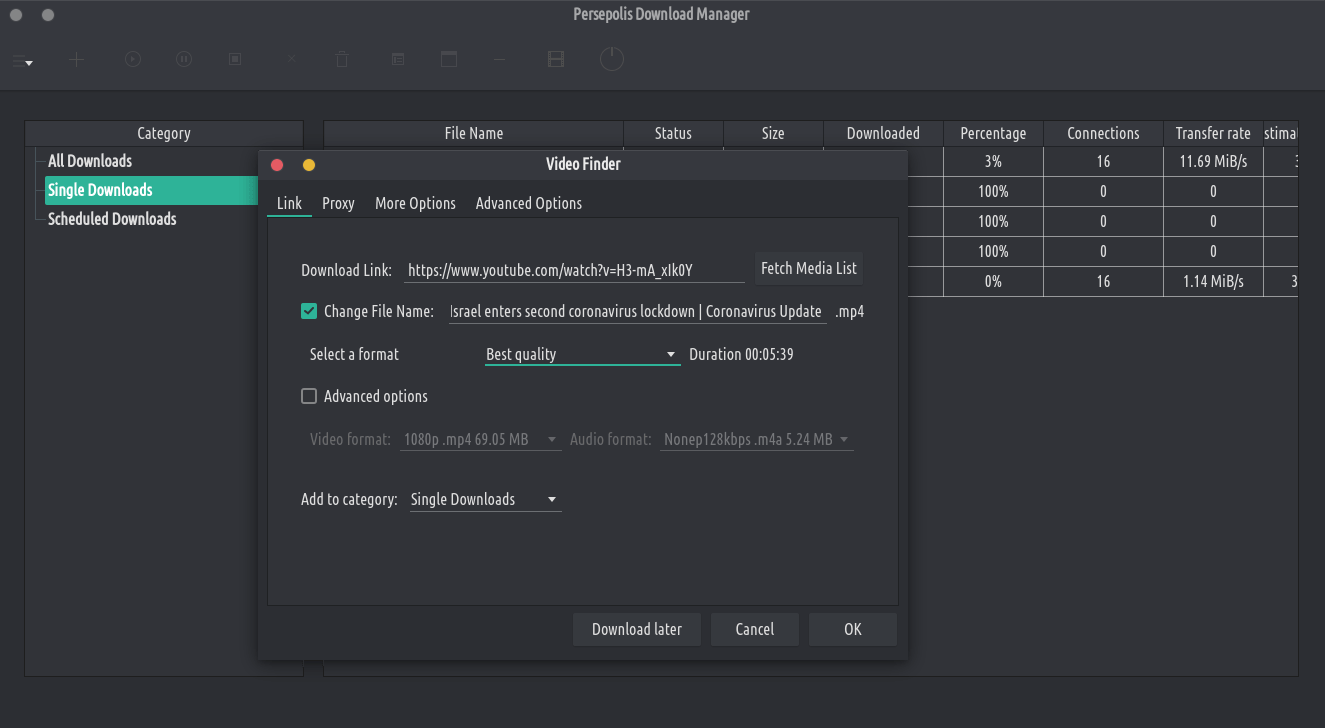The image size is (1325, 728).
Task: Click the stop download square icon
Action: [x=236, y=60]
